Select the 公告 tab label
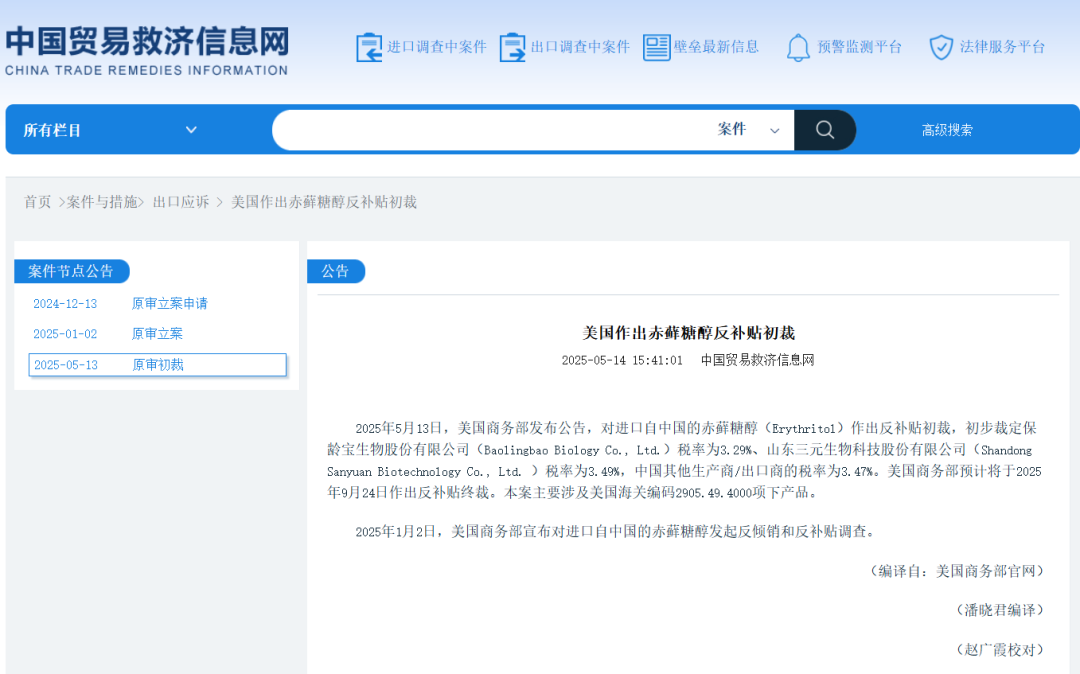This screenshot has height=674, width=1080. [335, 271]
